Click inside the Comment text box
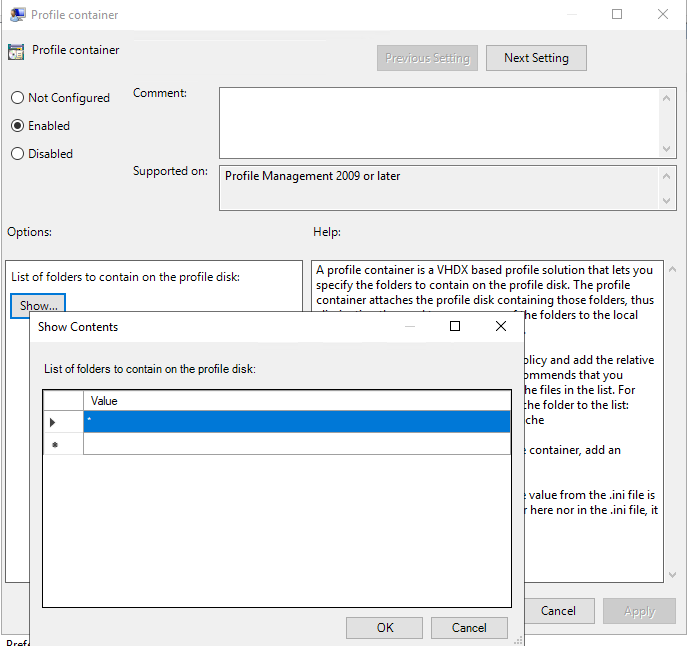 pyautogui.click(x=438, y=122)
